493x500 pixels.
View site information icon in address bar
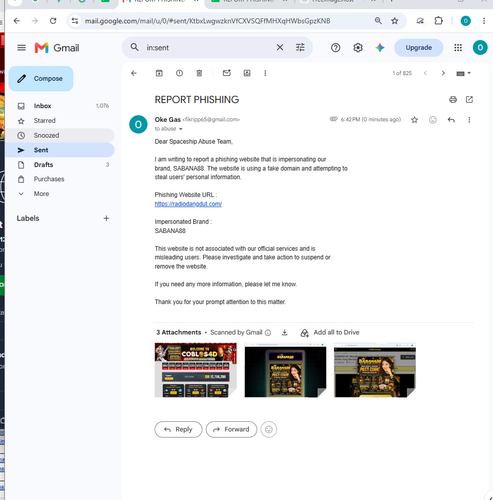[75, 21]
